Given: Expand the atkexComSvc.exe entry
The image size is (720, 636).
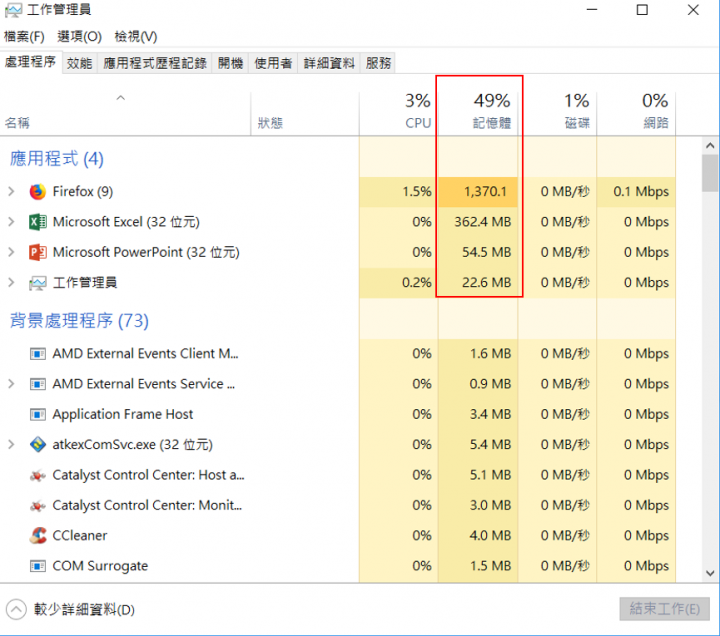Looking at the screenshot, I should click(x=11, y=445).
